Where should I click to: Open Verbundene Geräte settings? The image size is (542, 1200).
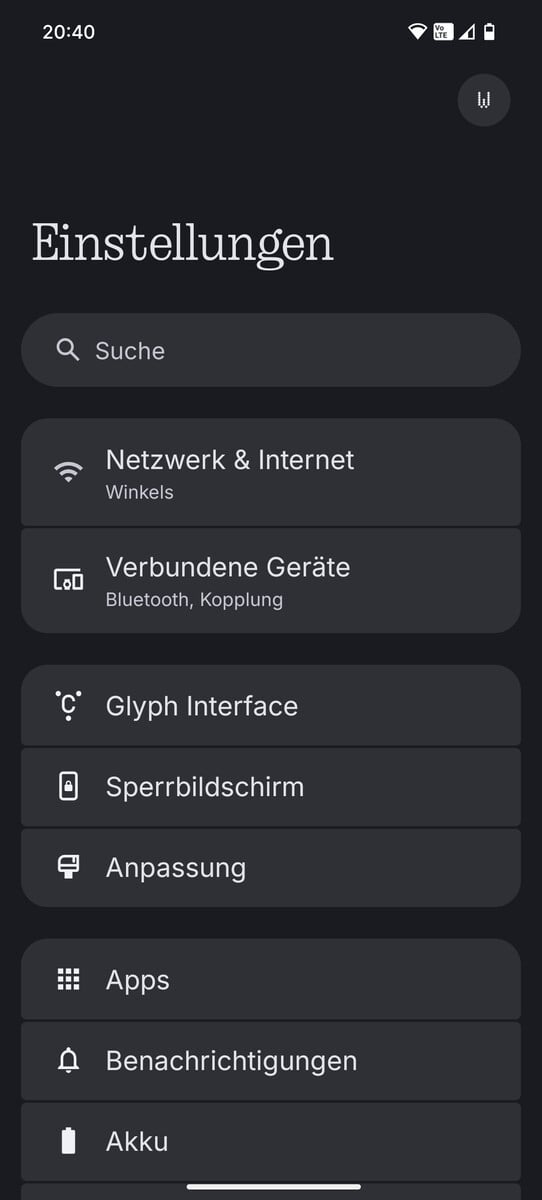[x=271, y=580]
